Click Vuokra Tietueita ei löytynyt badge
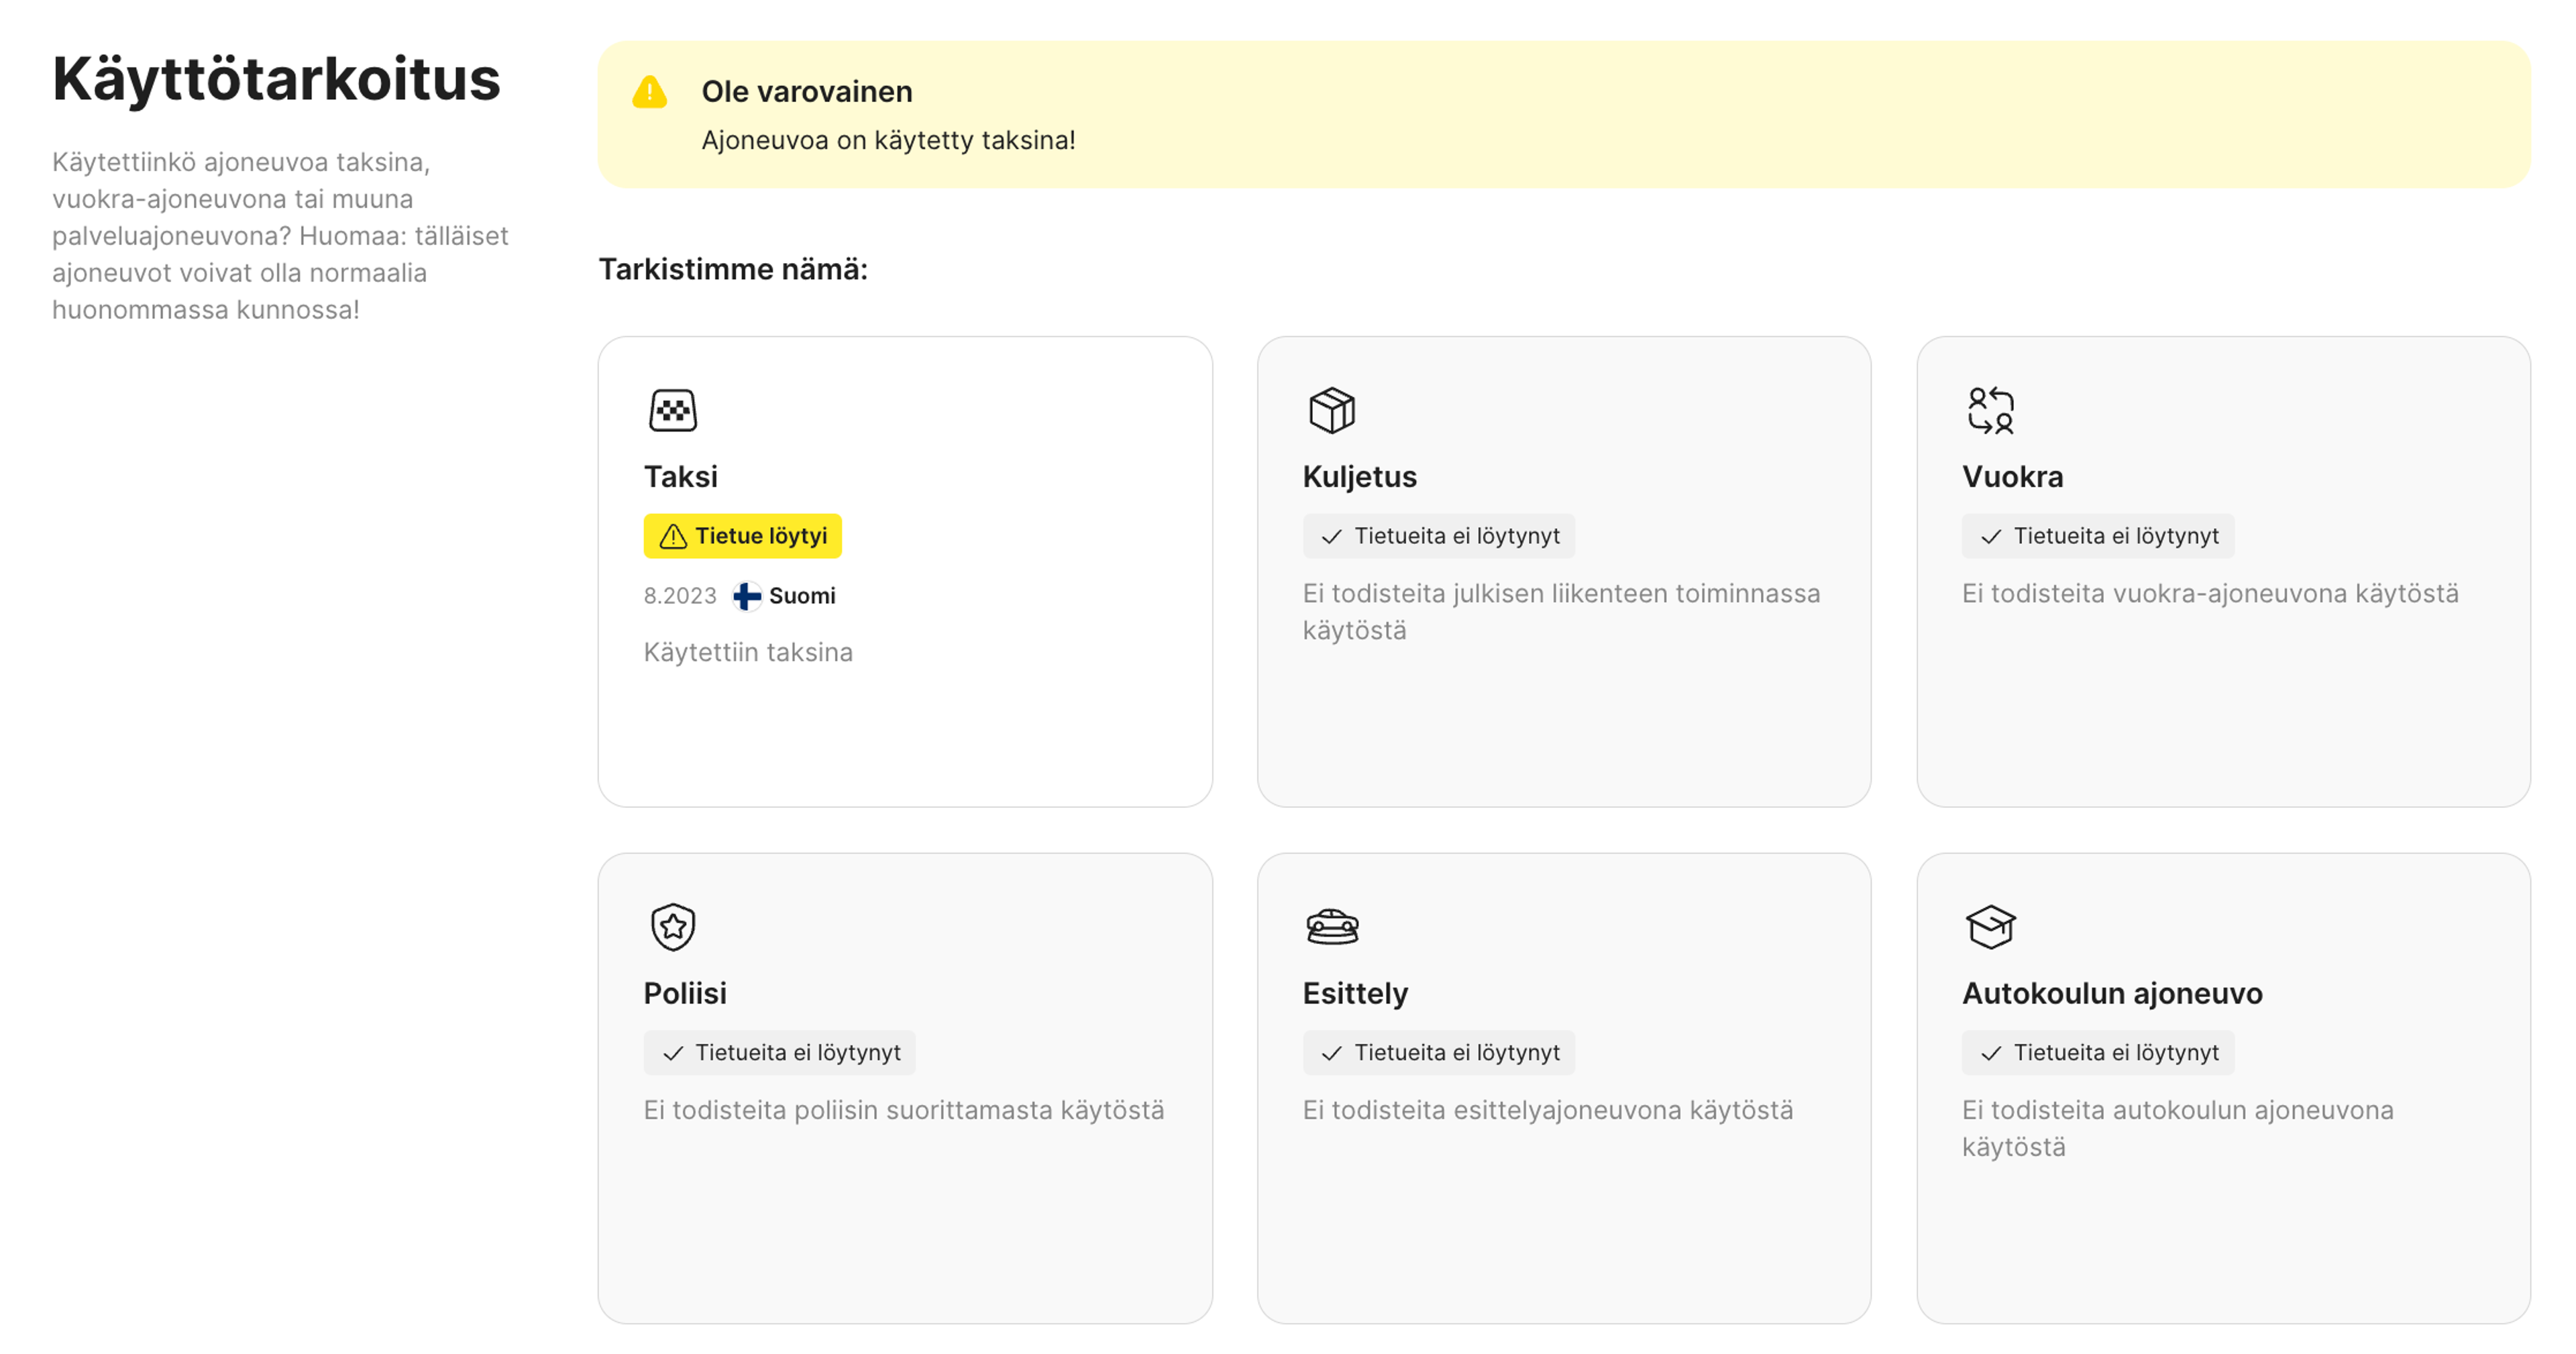2576x1354 pixels. (x=2097, y=536)
